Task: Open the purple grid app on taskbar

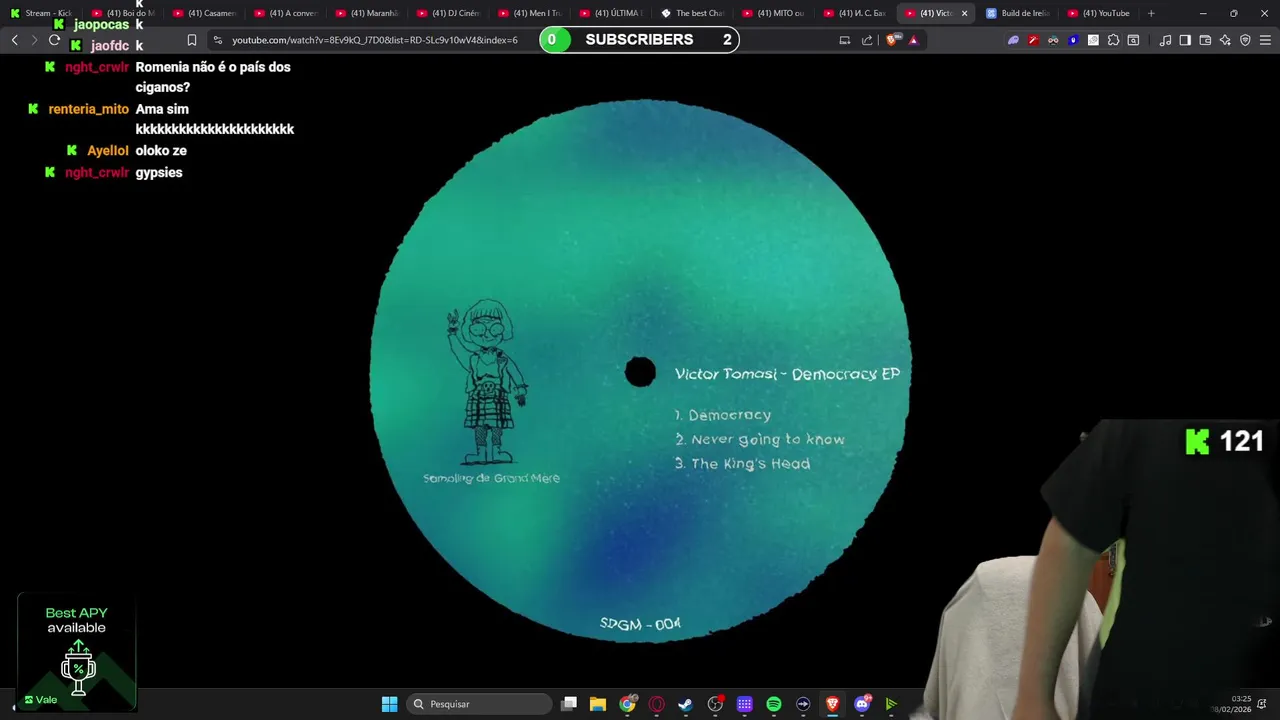Action: [x=745, y=704]
